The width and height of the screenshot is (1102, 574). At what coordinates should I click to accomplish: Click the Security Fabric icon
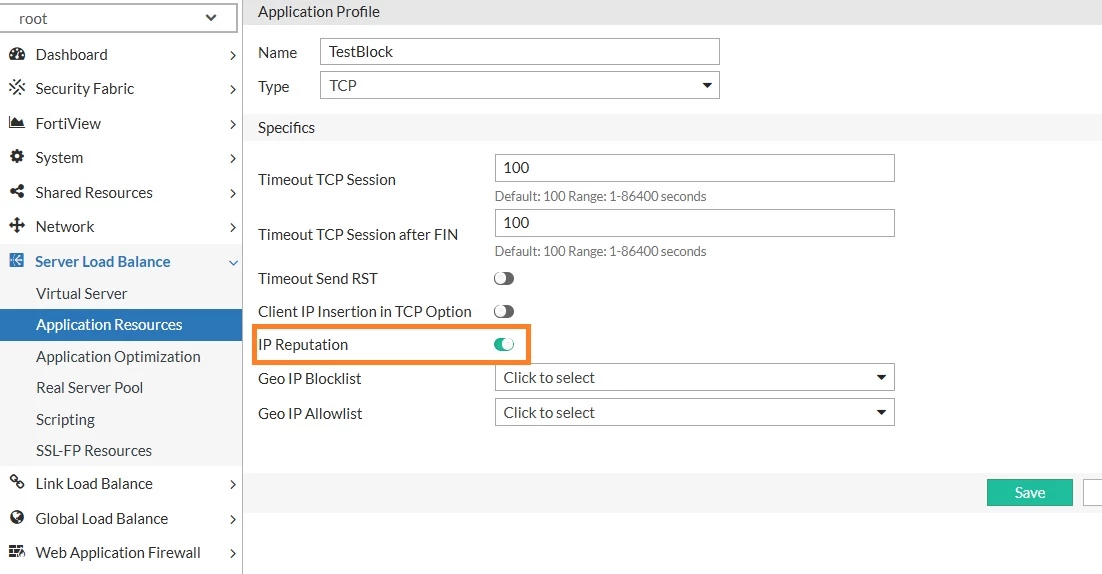click(x=17, y=87)
